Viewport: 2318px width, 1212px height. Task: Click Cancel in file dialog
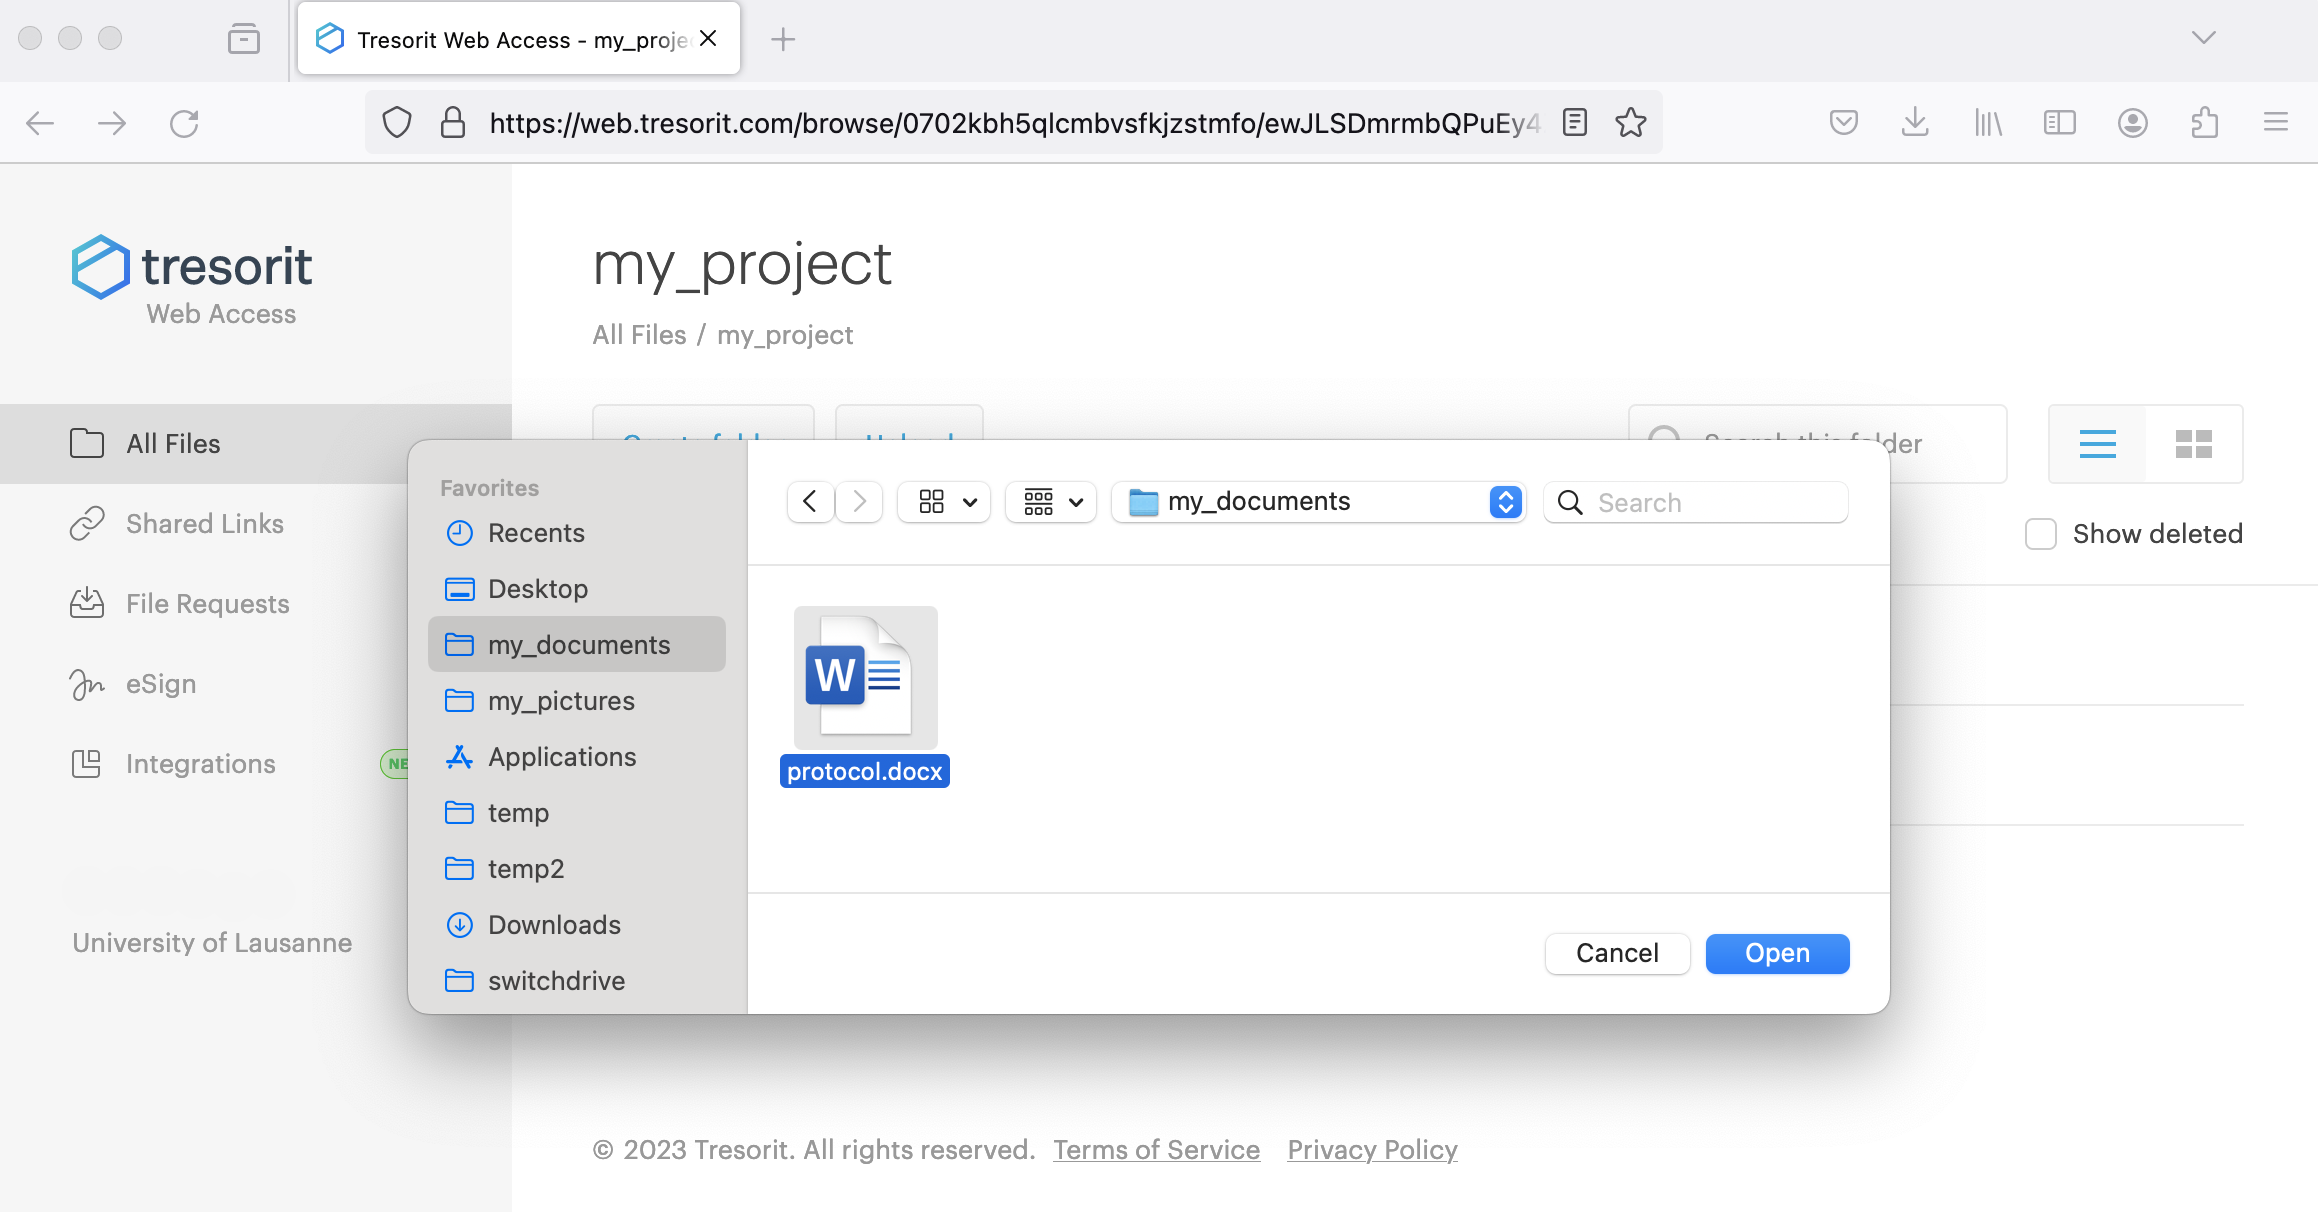click(x=1616, y=953)
